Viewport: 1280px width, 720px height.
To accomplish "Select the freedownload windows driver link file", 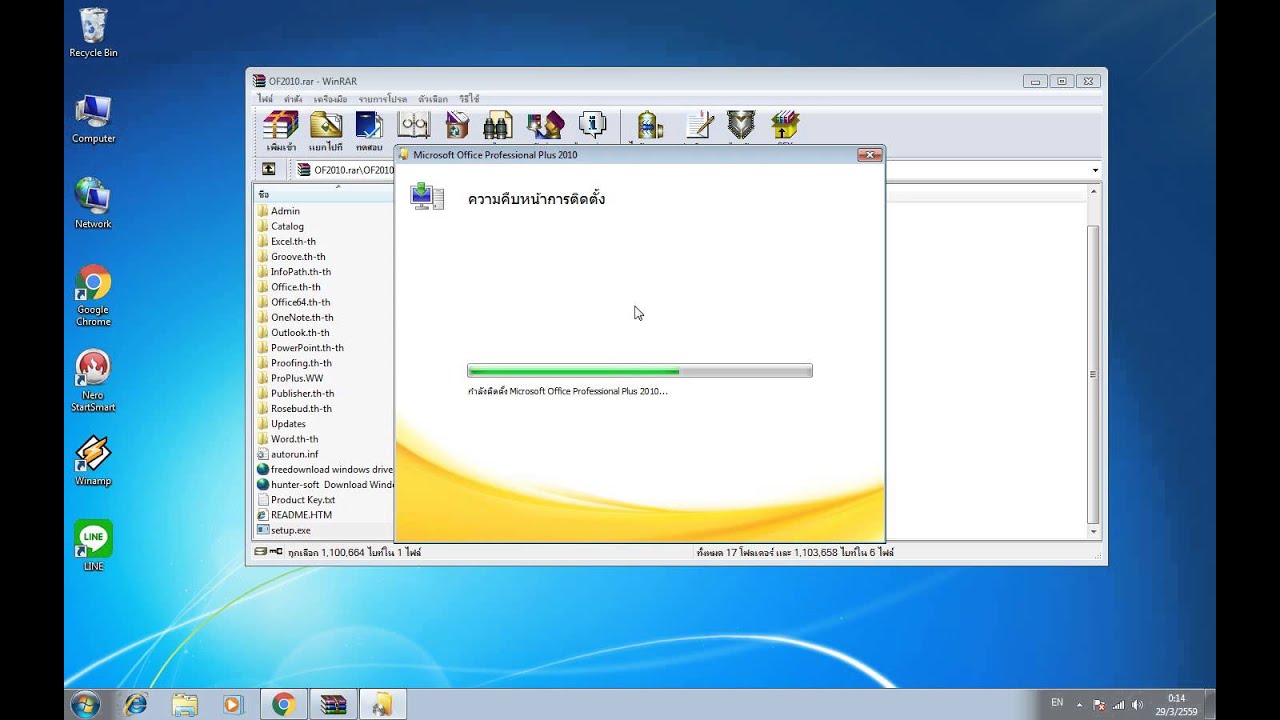I will tap(324, 469).
